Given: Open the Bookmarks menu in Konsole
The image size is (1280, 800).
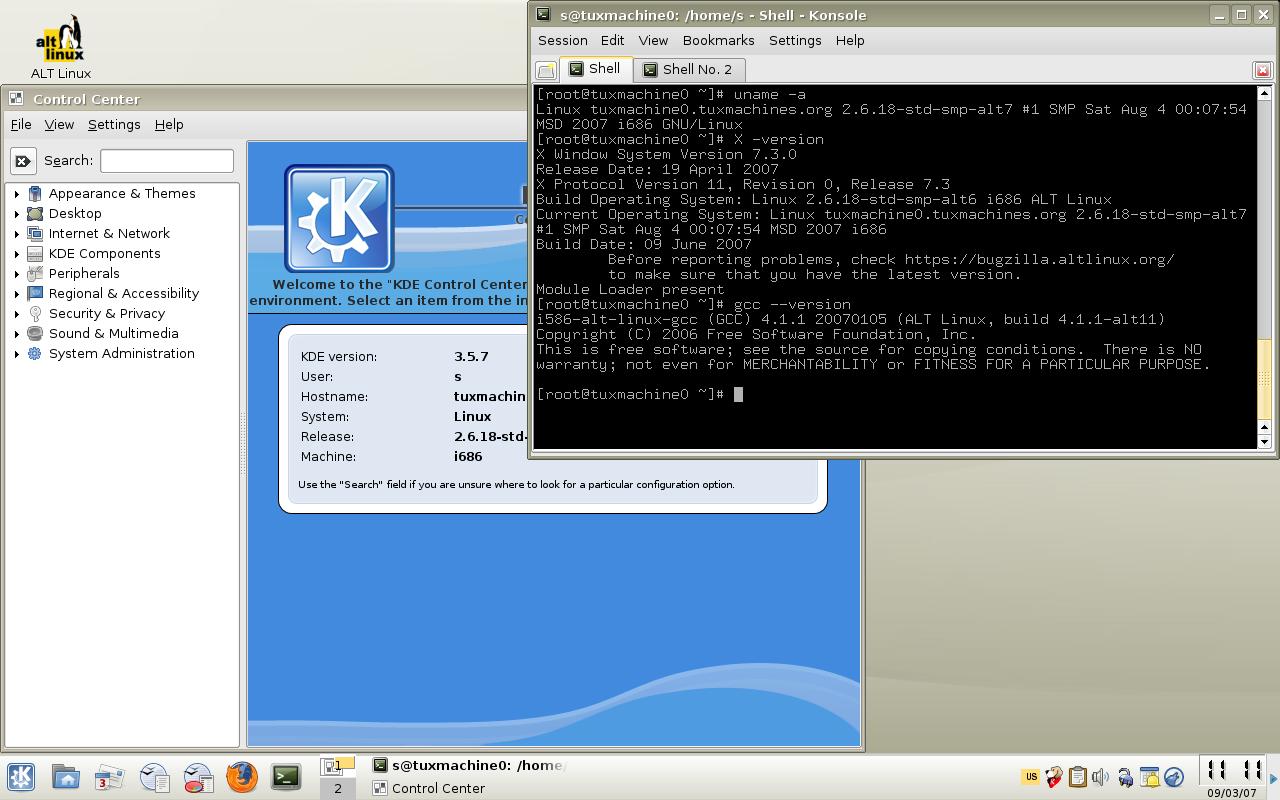Looking at the screenshot, I should [718, 41].
